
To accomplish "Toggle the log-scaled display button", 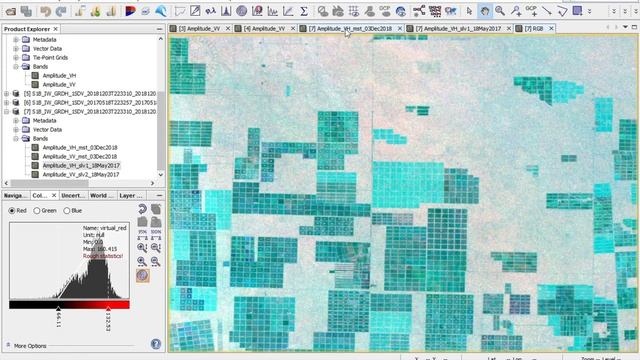I will click(x=142, y=276).
